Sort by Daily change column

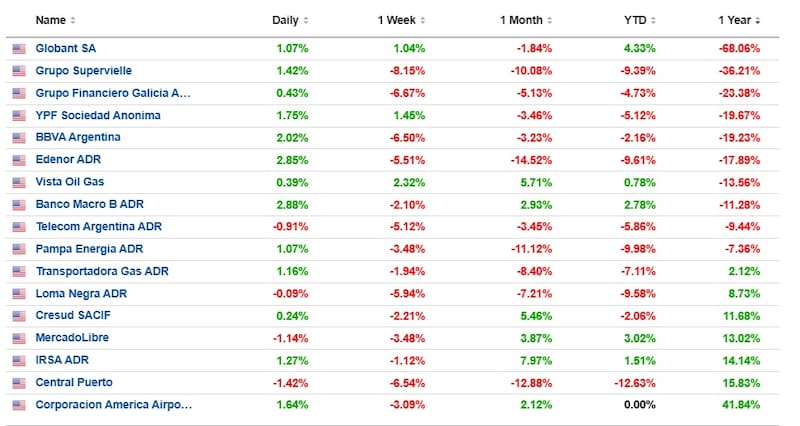tap(289, 20)
